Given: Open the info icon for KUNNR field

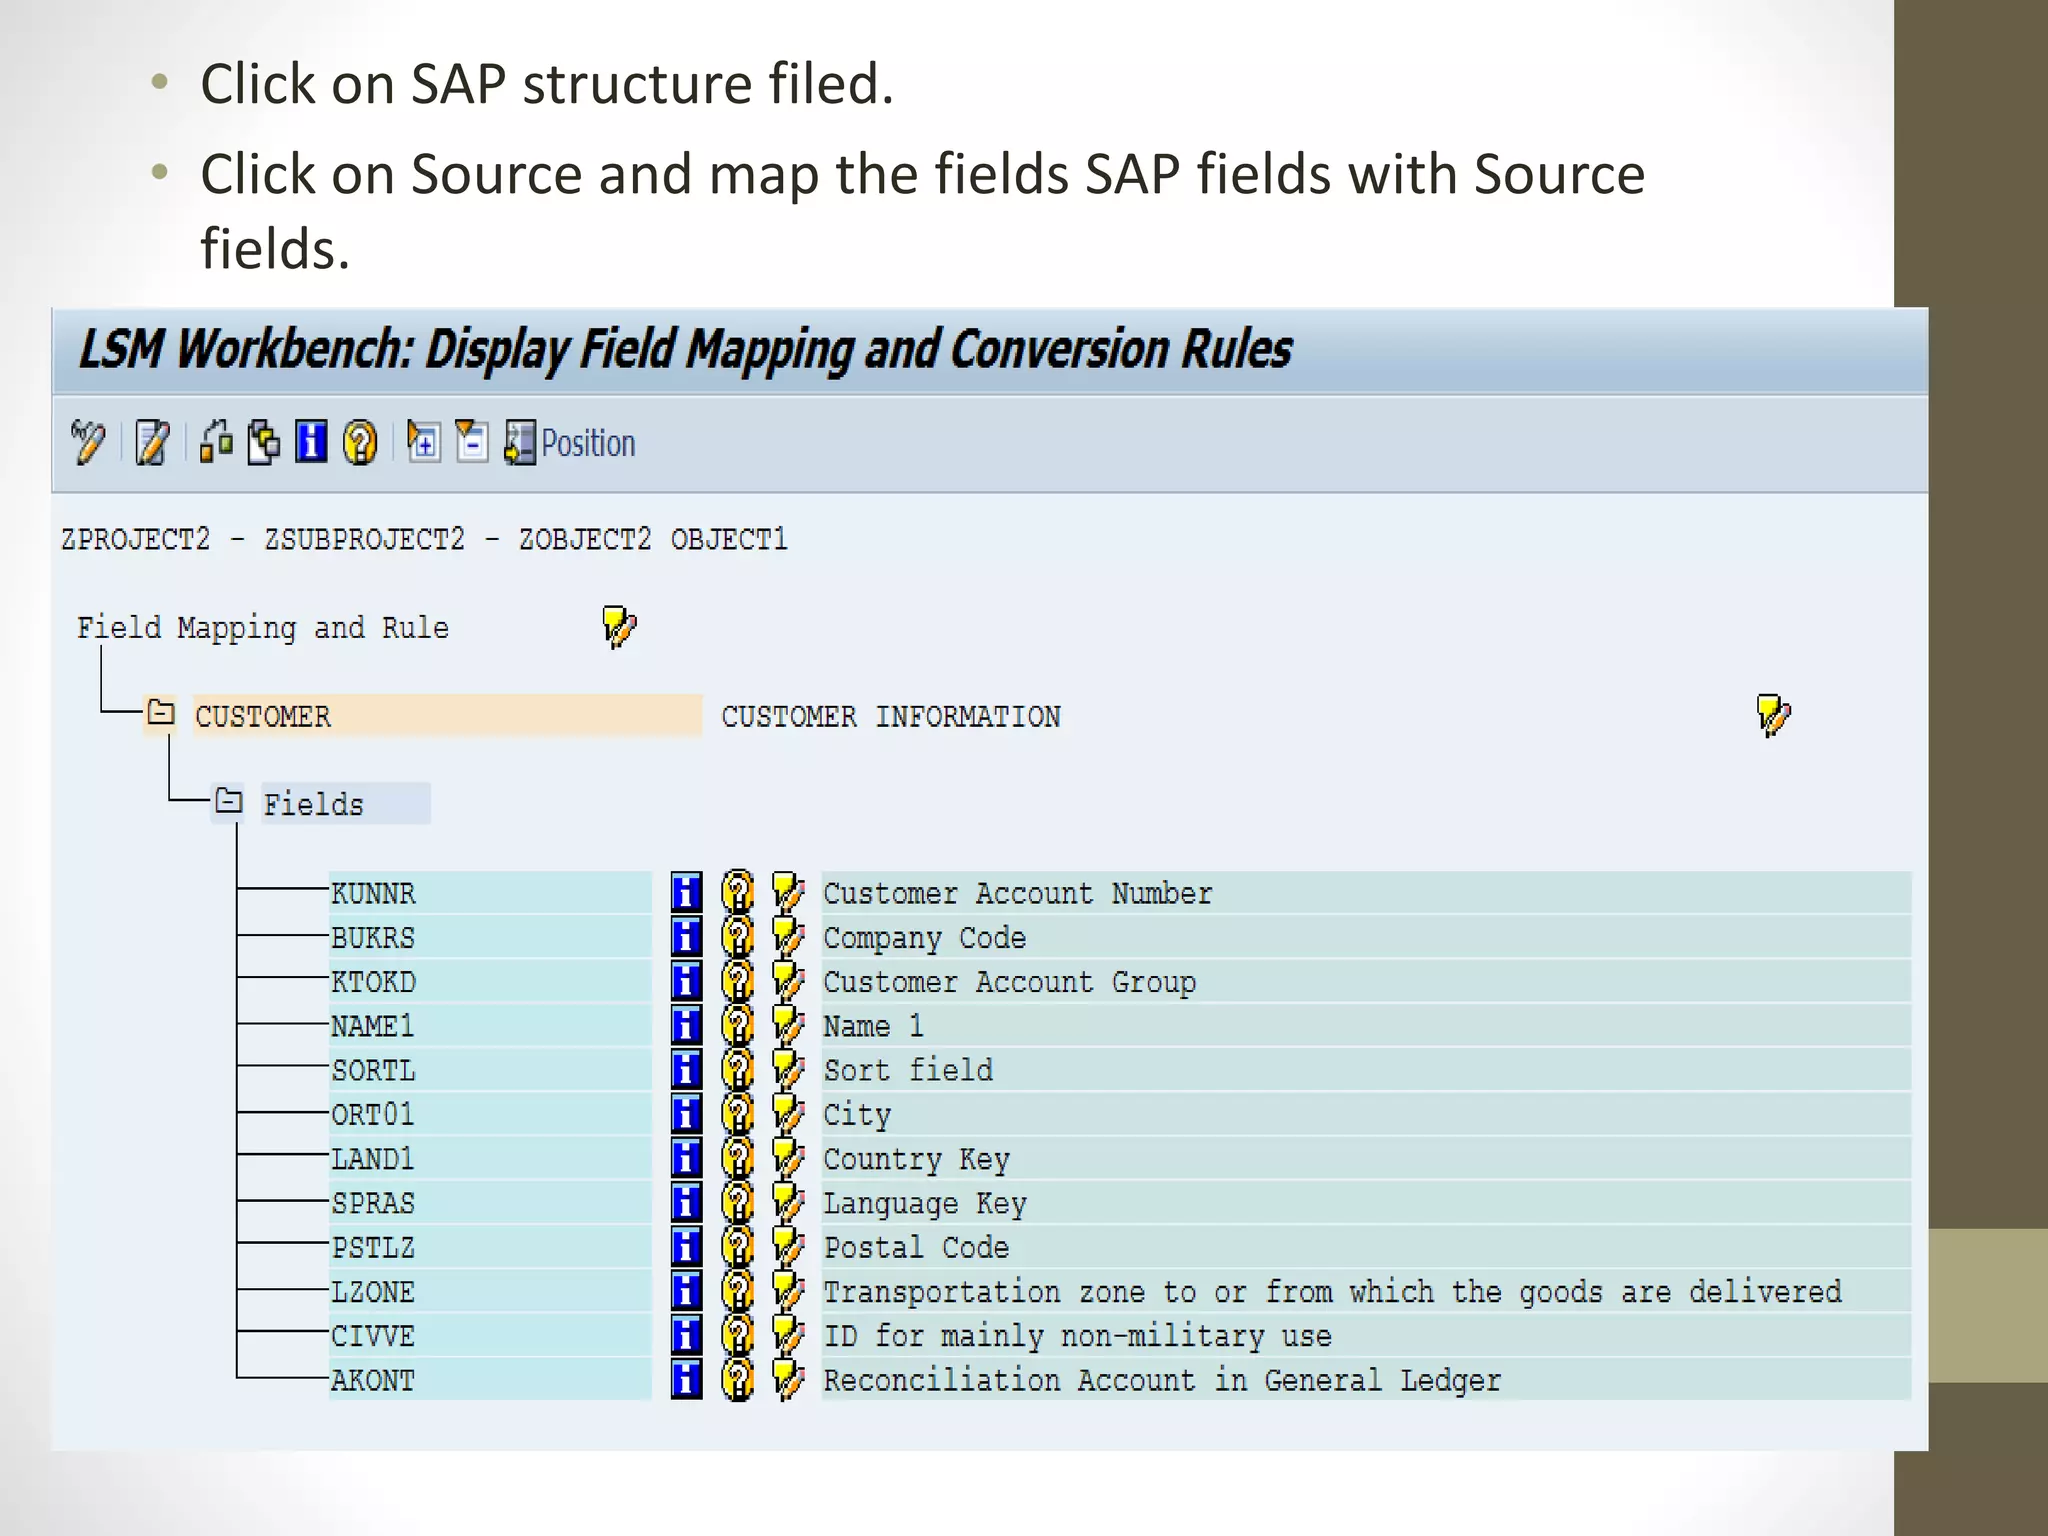Looking at the screenshot, I should 686,892.
